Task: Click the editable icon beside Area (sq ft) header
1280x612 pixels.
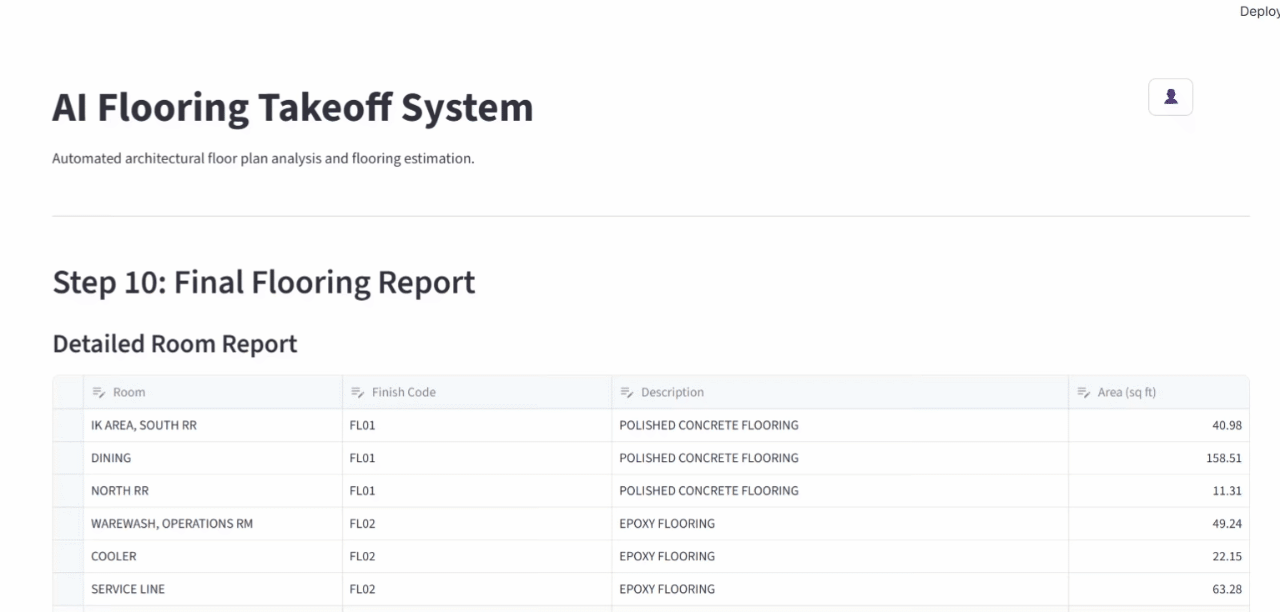Action: 1083,392
